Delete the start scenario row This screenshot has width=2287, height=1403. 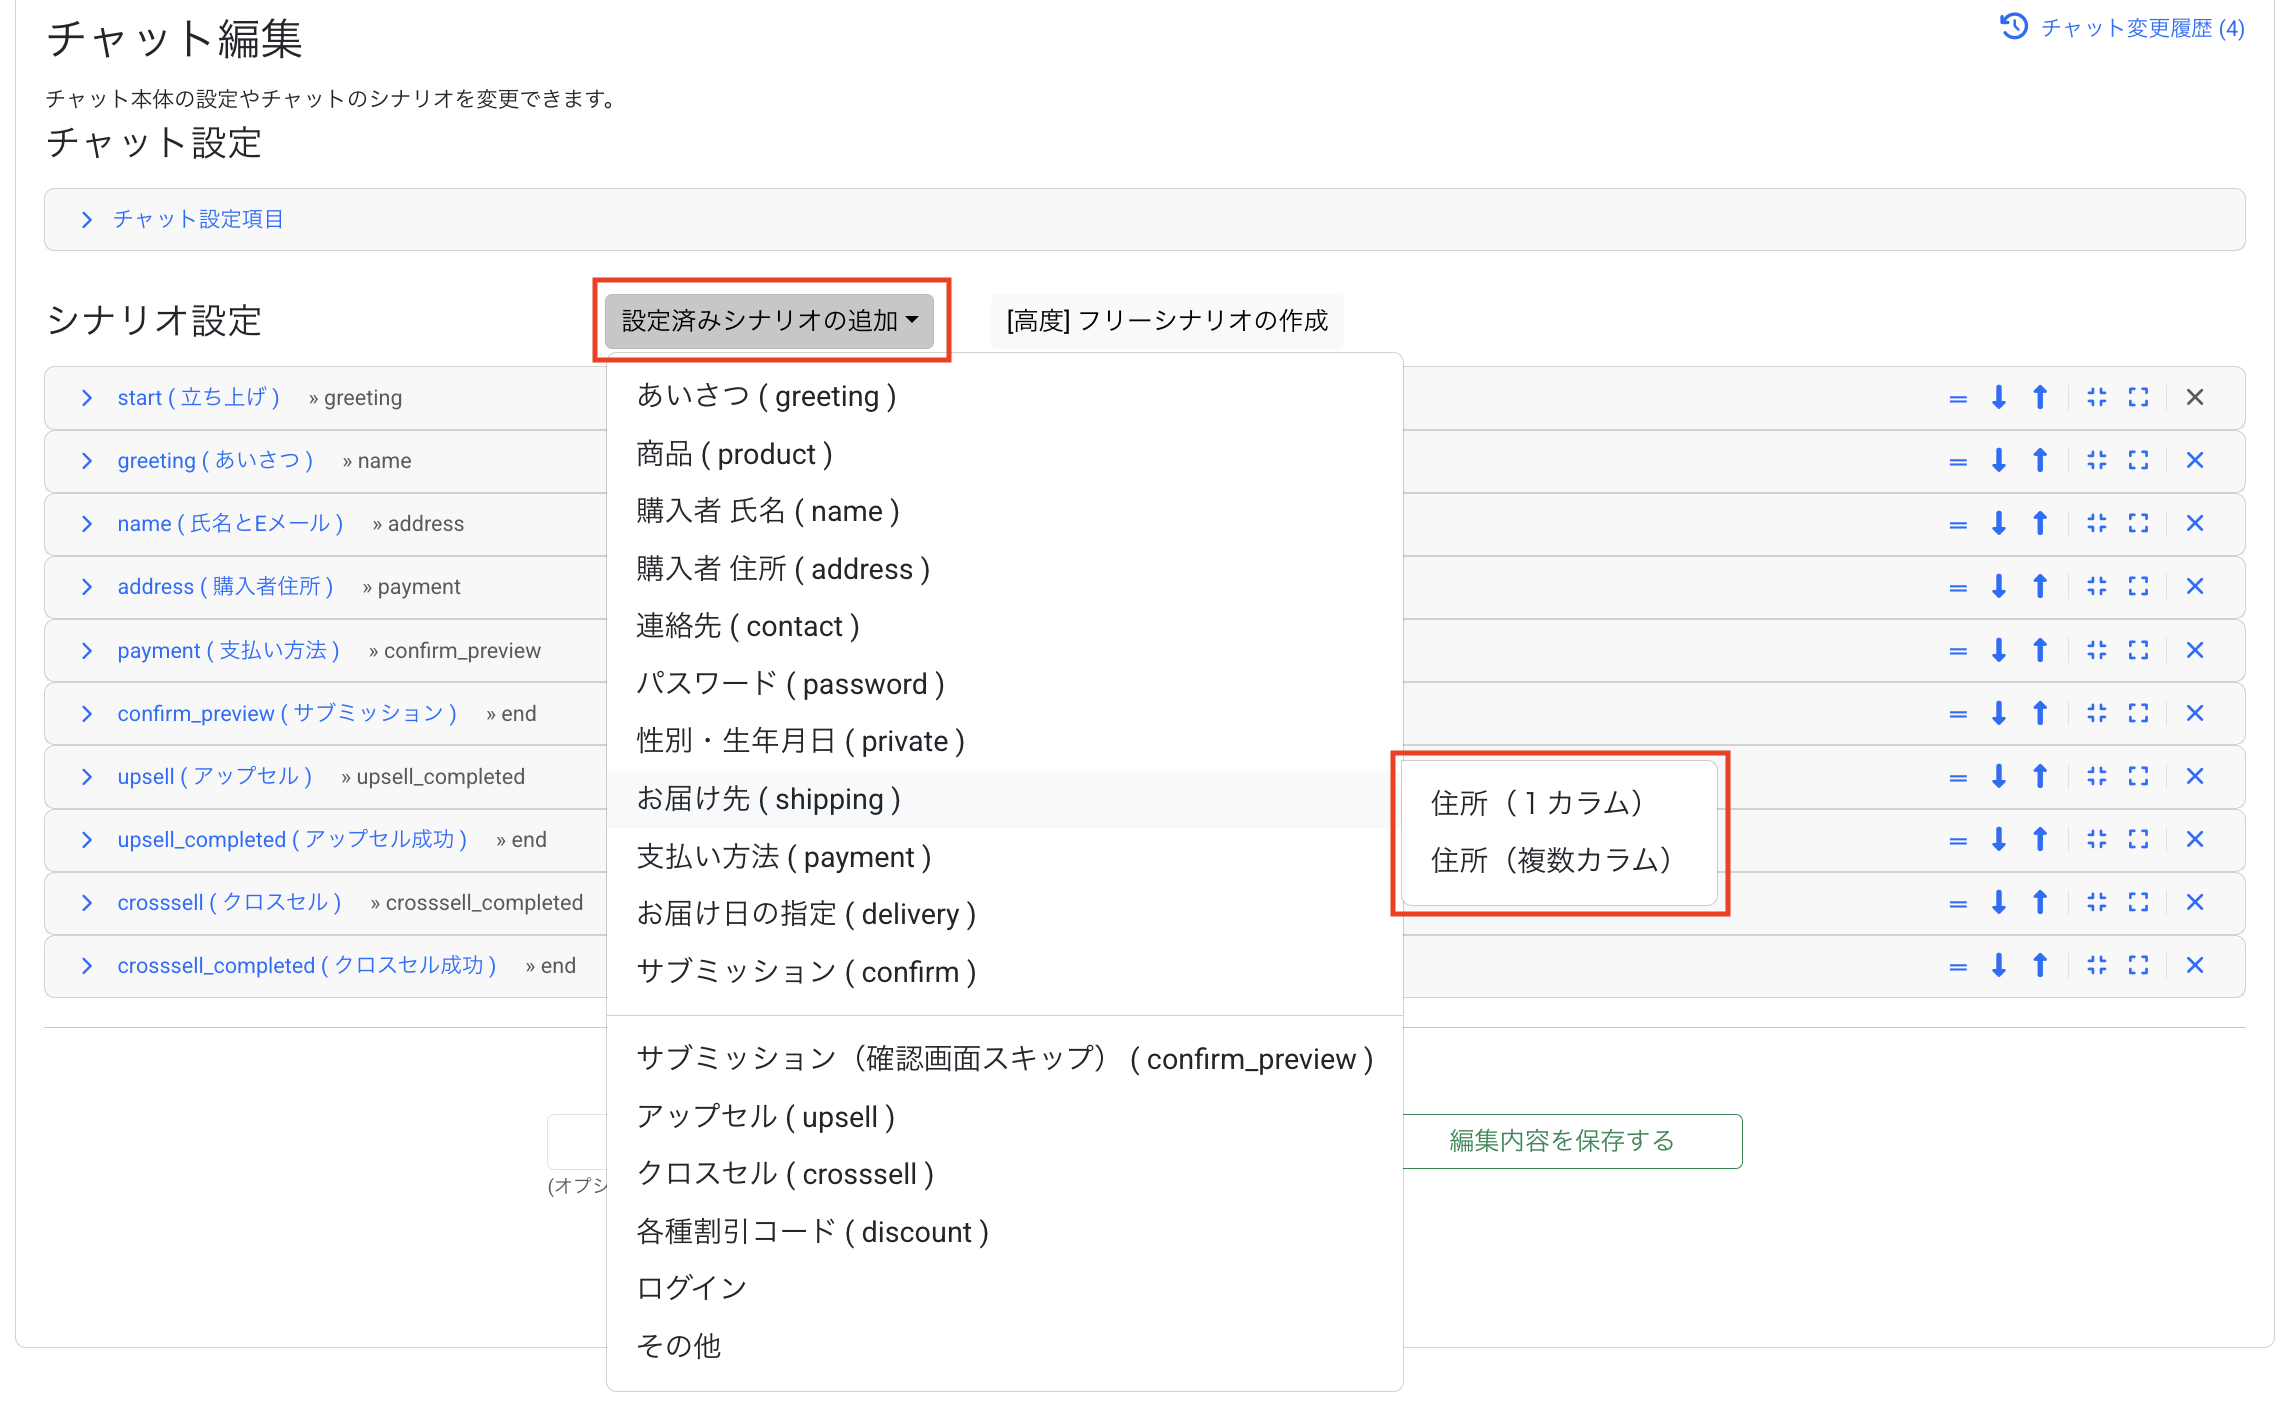(2195, 397)
